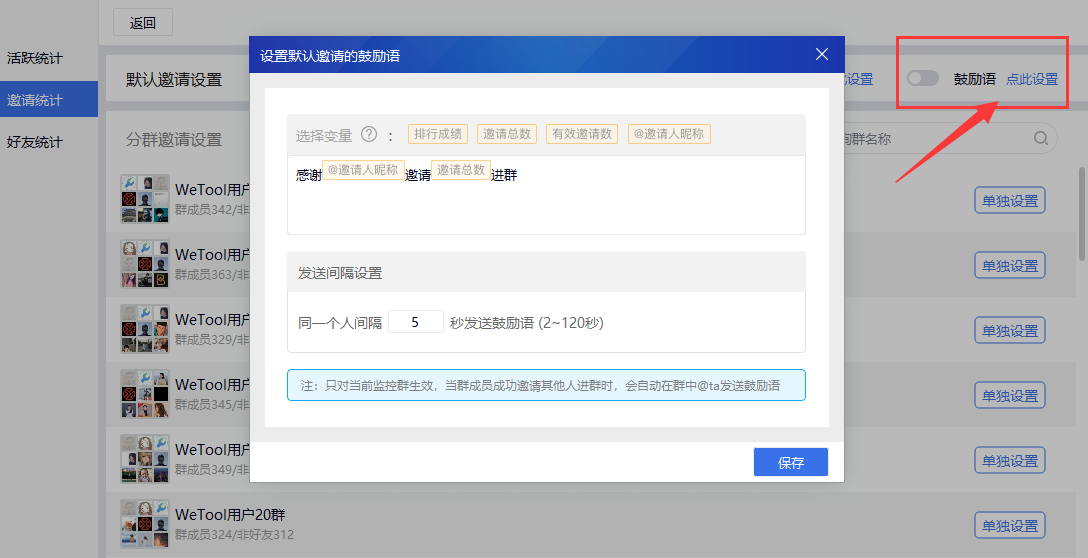This screenshot has height=558, width=1088.
Task: Click the WeTool用户20群 group avatar
Action: coord(145,524)
